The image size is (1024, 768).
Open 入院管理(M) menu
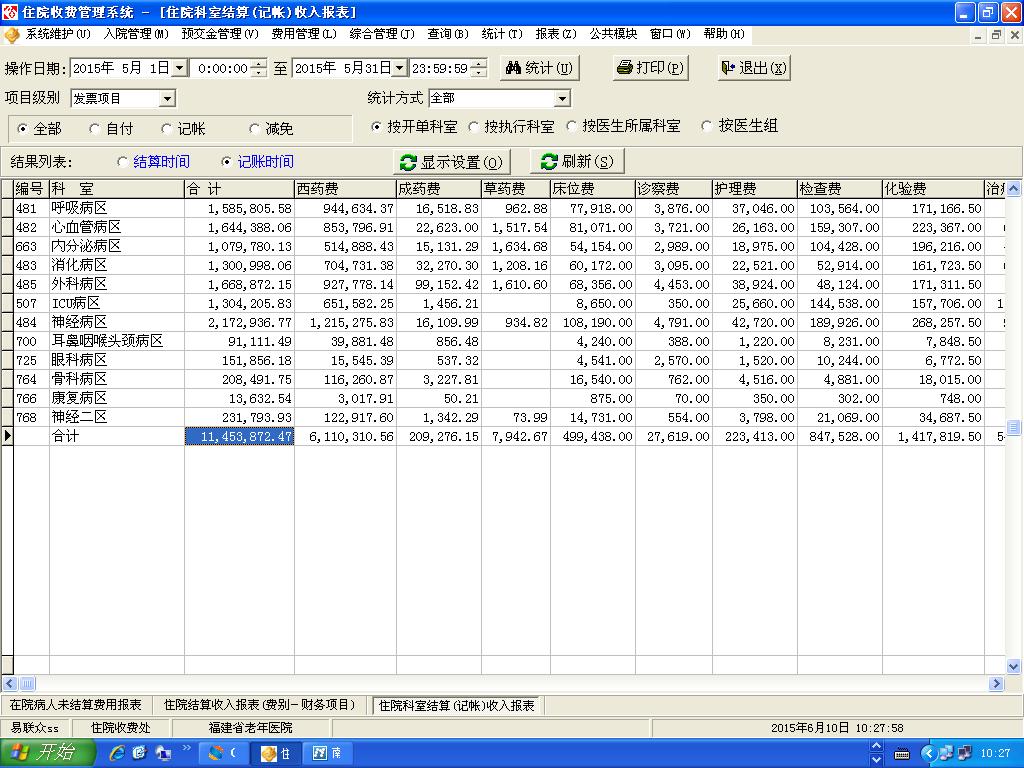tap(136, 34)
